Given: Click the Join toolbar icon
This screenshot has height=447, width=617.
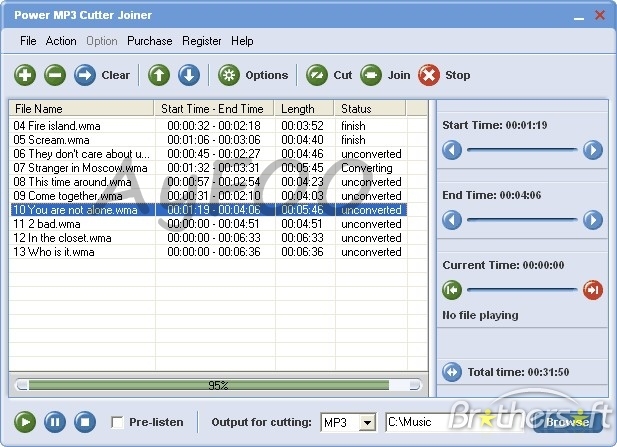Looking at the screenshot, I should coord(371,75).
